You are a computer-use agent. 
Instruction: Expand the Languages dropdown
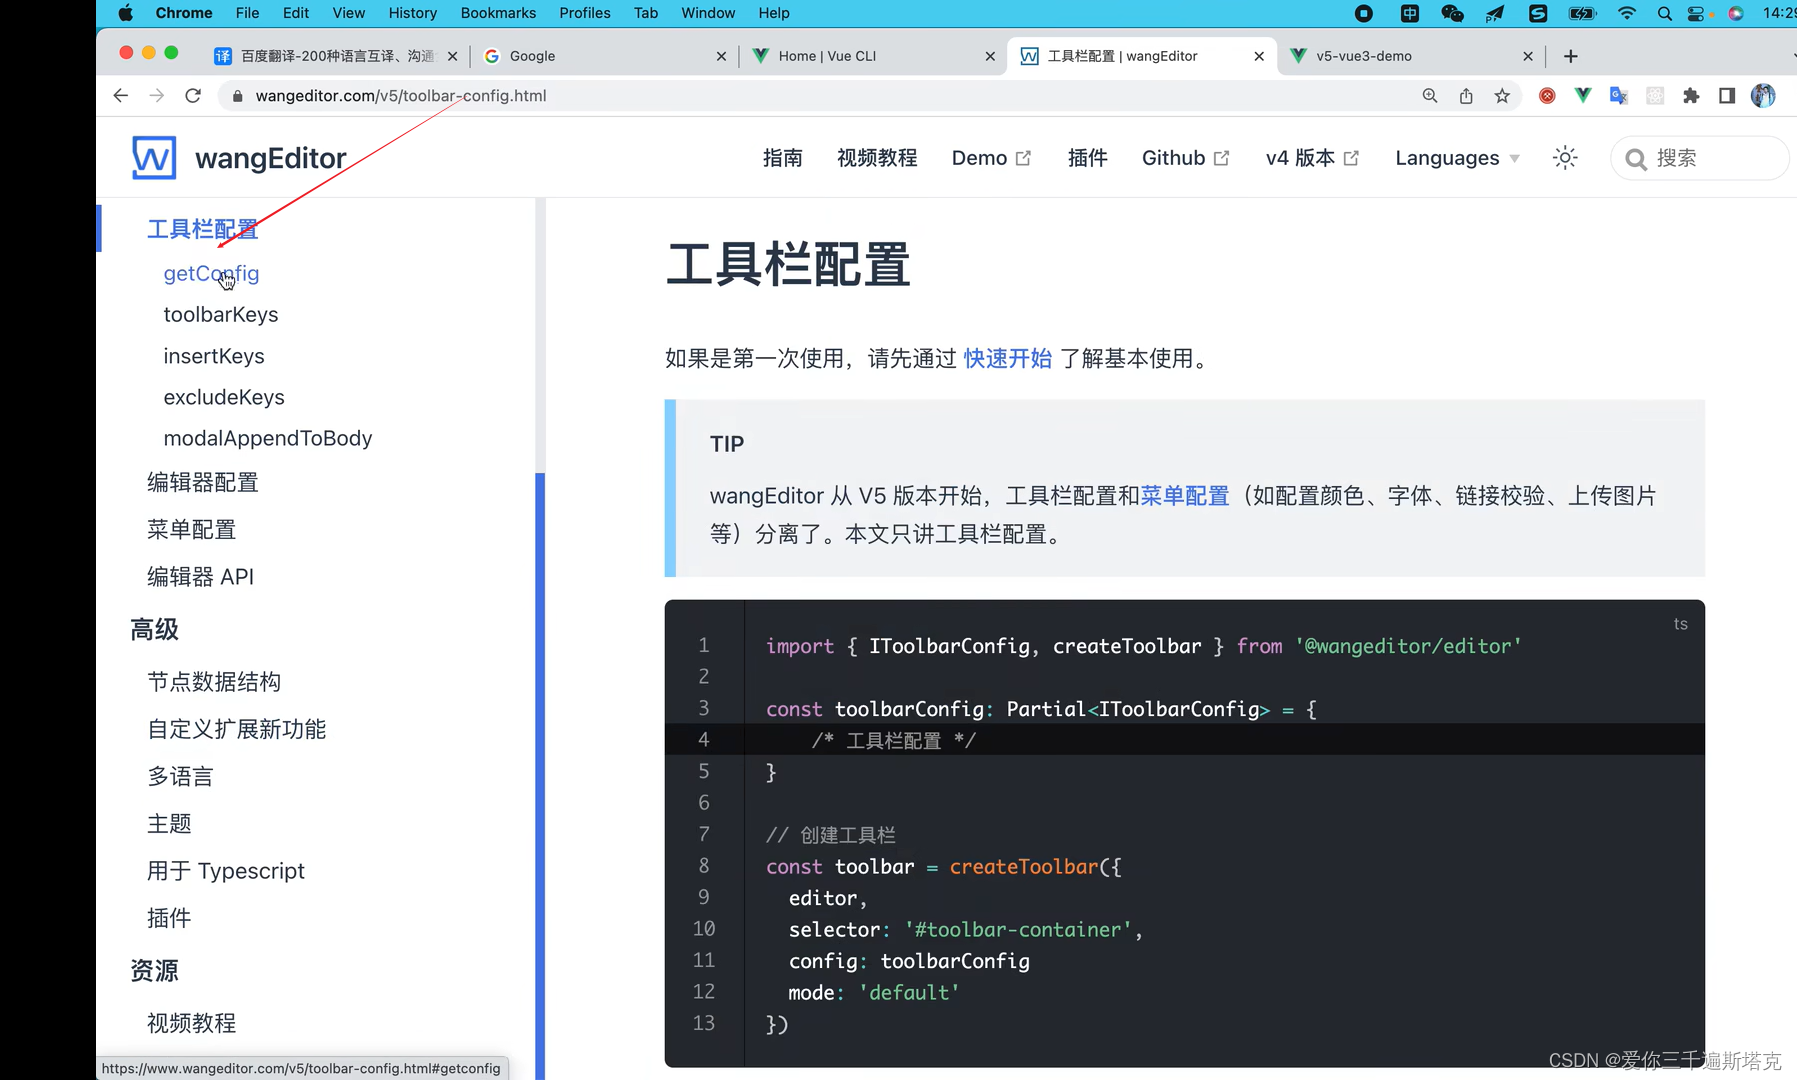(1456, 157)
